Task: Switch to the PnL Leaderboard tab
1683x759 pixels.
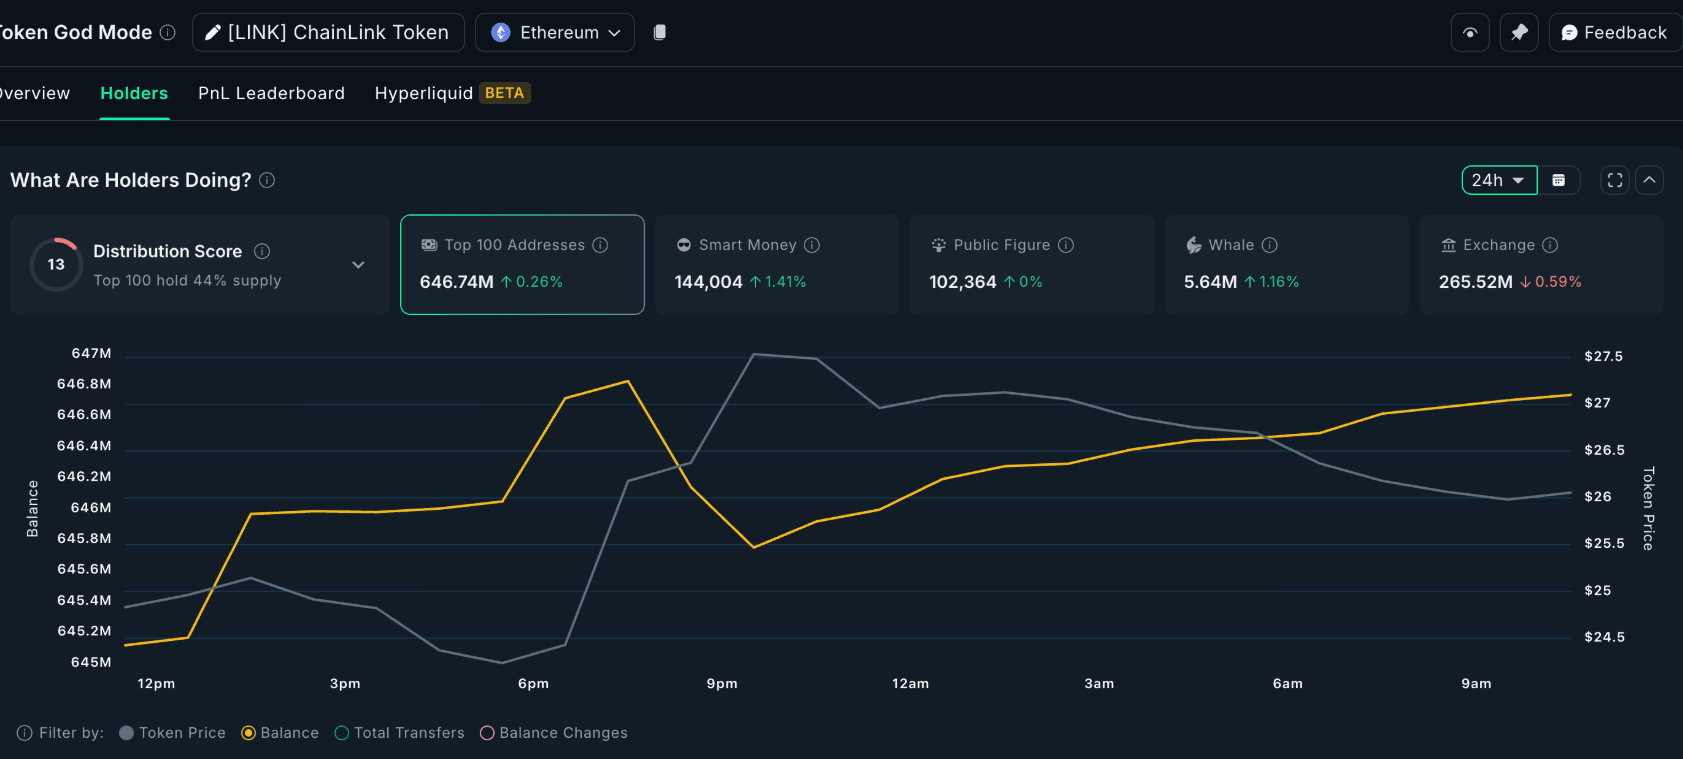Action: (x=271, y=93)
